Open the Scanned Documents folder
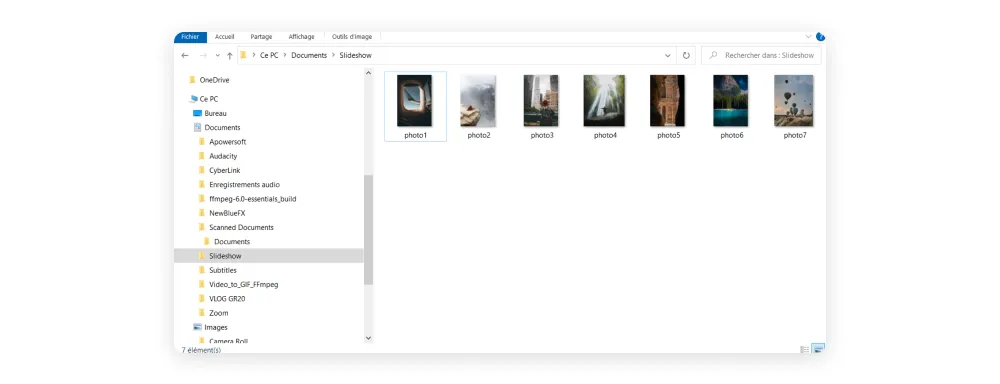The height and width of the screenshot is (384, 1000). tap(241, 227)
